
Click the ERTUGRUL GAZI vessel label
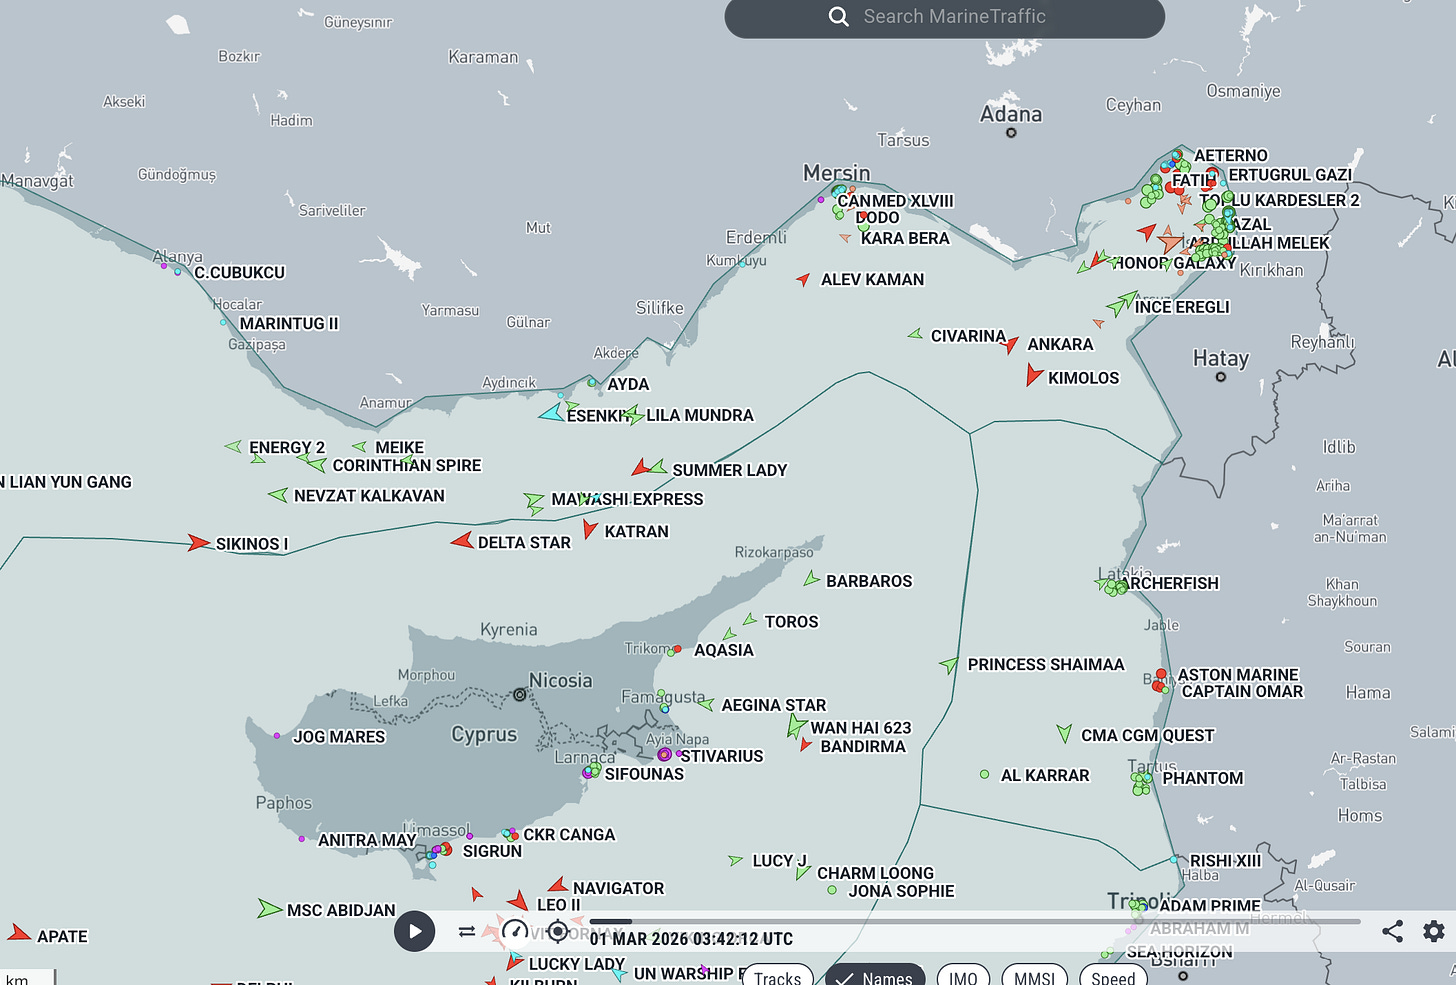point(1290,175)
